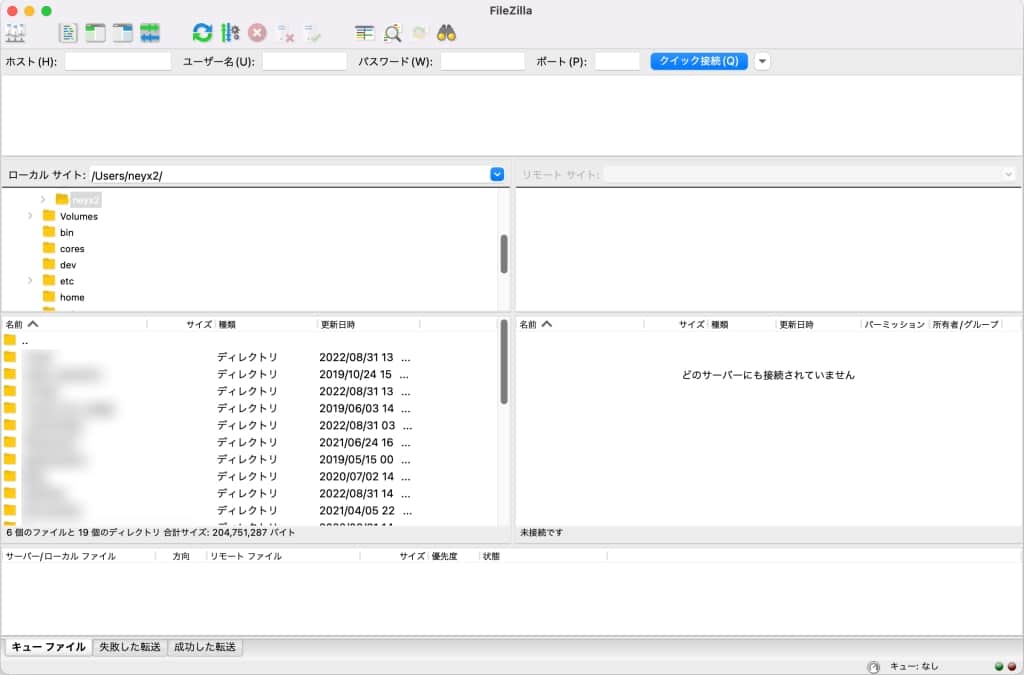This screenshot has width=1024, height=675.
Task: Toggle processing of the transfer queue
Action: 230,33
